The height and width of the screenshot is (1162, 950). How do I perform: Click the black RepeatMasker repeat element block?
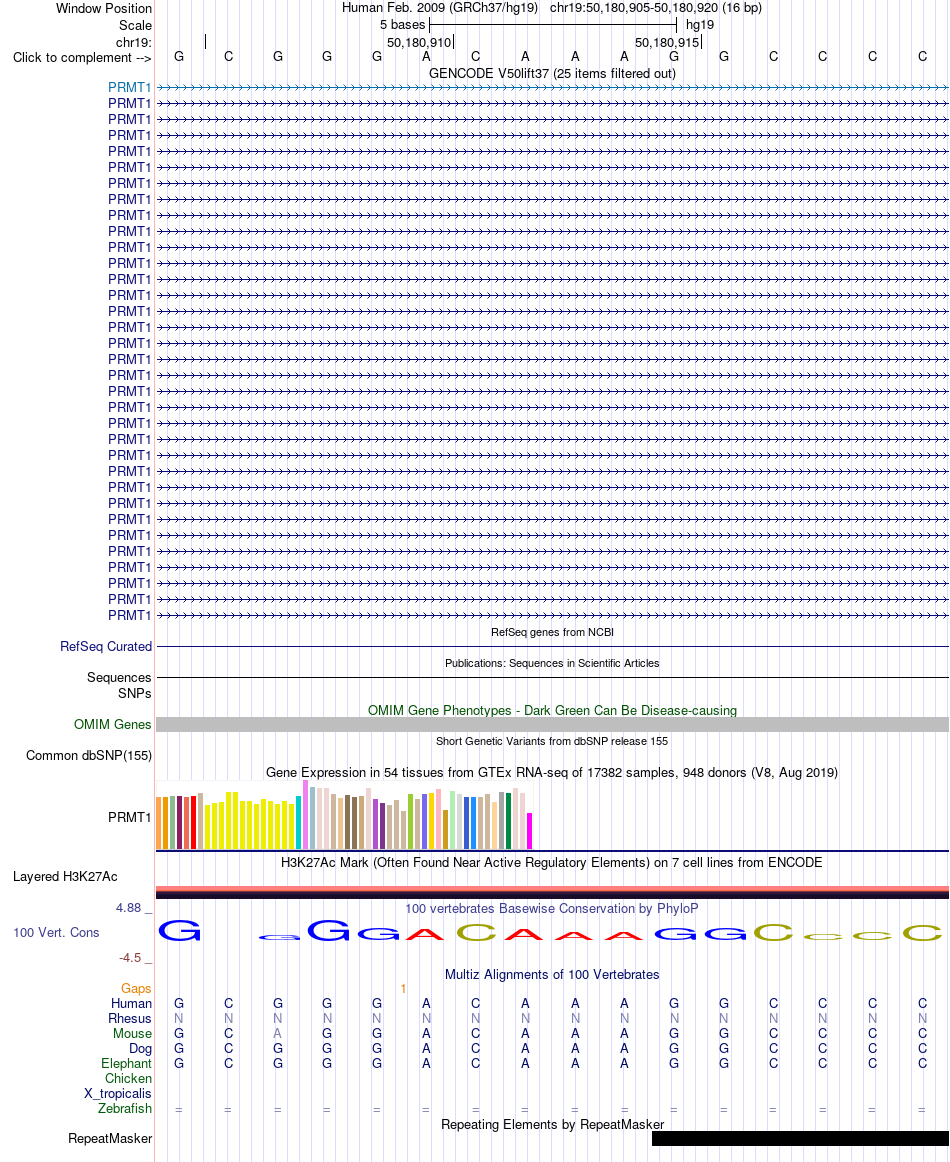(x=800, y=1138)
